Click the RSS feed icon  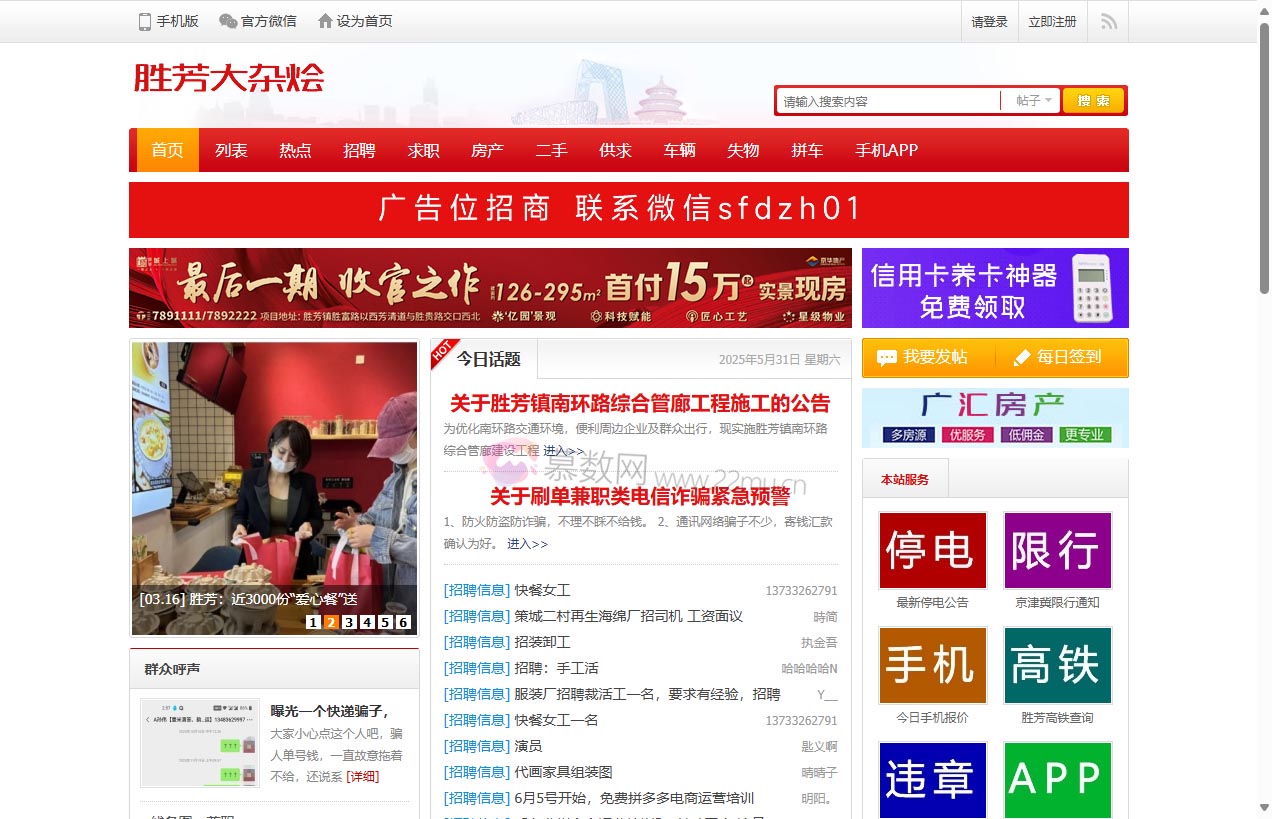1108,21
